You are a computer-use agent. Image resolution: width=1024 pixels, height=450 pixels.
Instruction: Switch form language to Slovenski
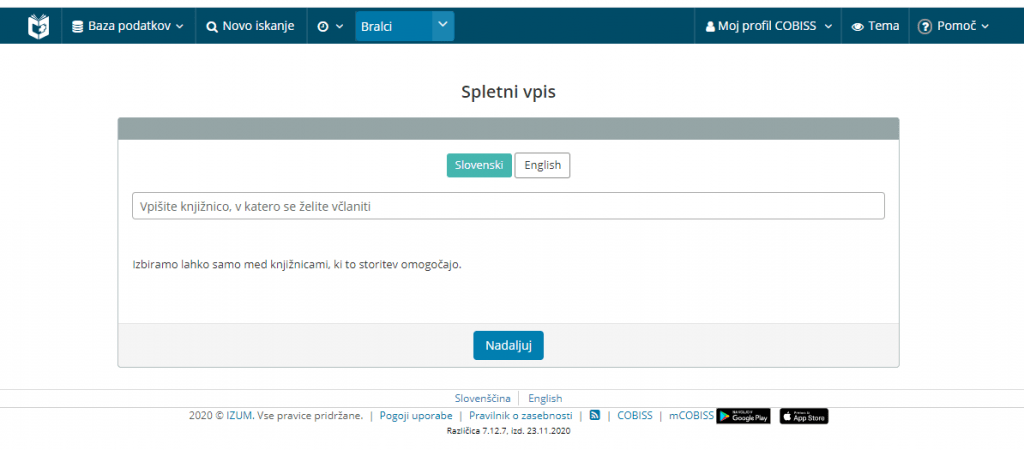coord(479,165)
